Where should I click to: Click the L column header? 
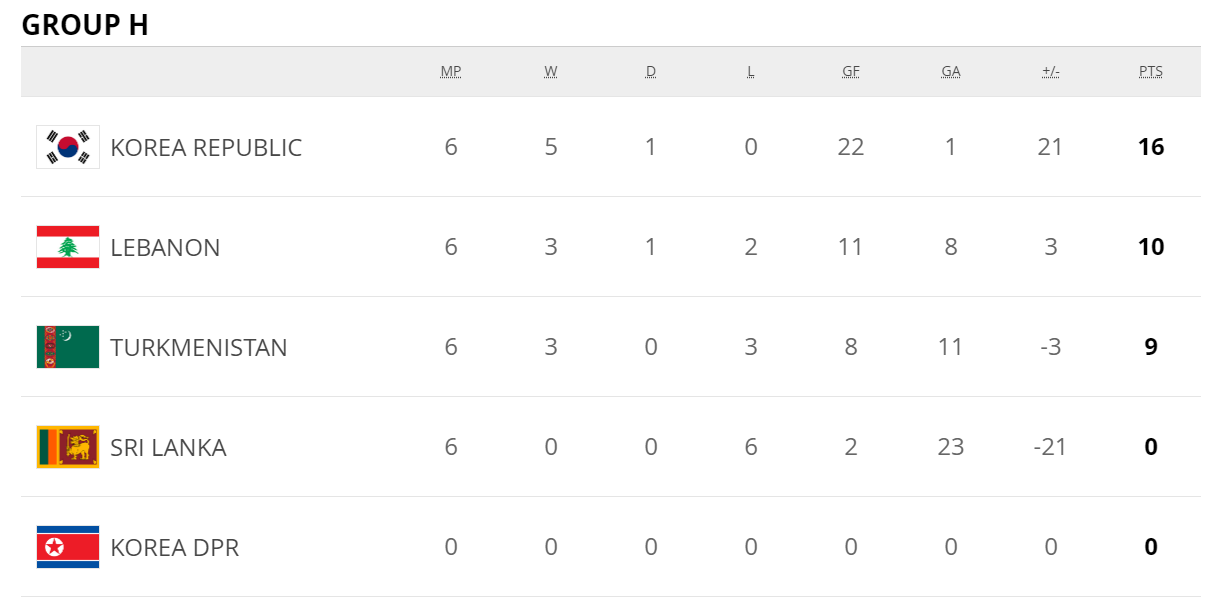[x=751, y=72]
